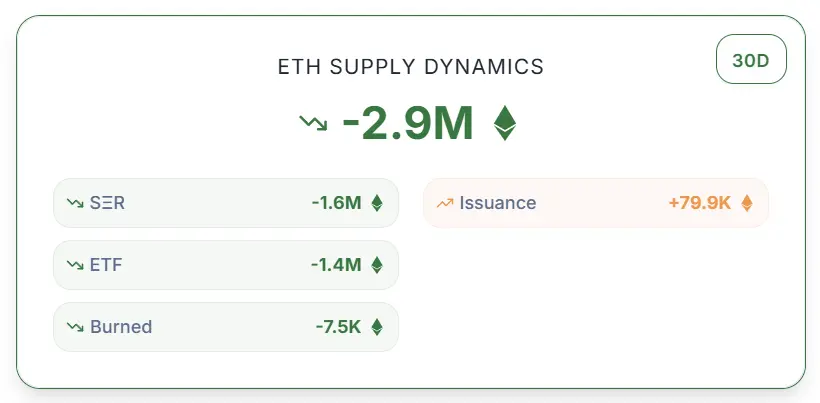Click the Ethereum icon in Burned row

pos(377,327)
